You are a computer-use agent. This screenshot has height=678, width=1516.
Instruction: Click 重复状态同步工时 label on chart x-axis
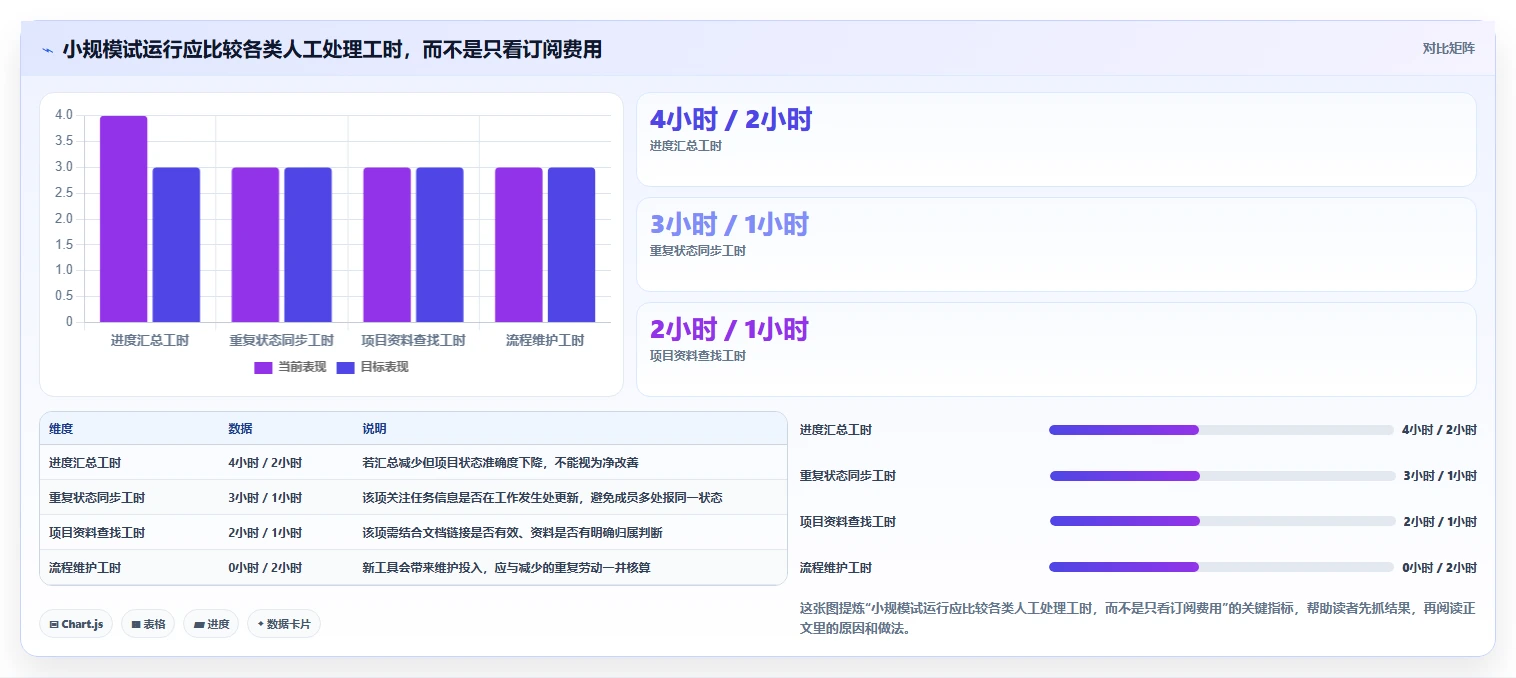pos(282,341)
